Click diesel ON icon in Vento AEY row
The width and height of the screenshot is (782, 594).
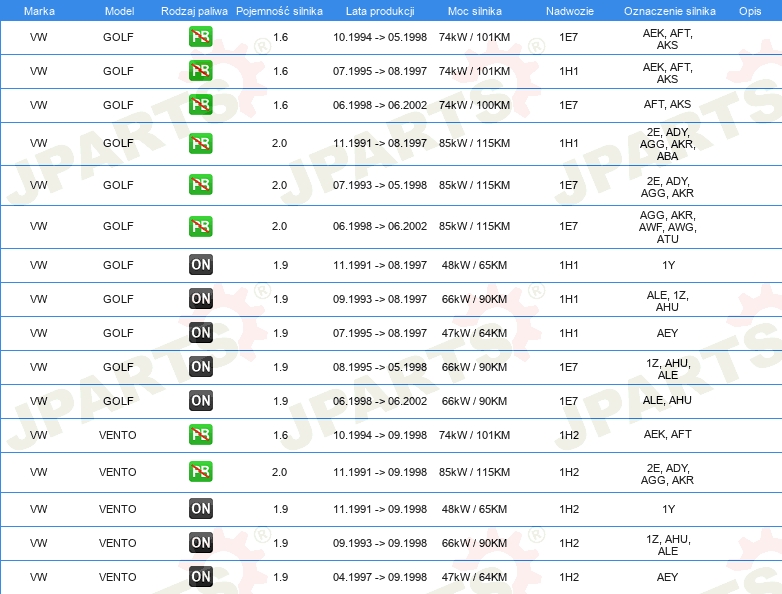point(200,576)
